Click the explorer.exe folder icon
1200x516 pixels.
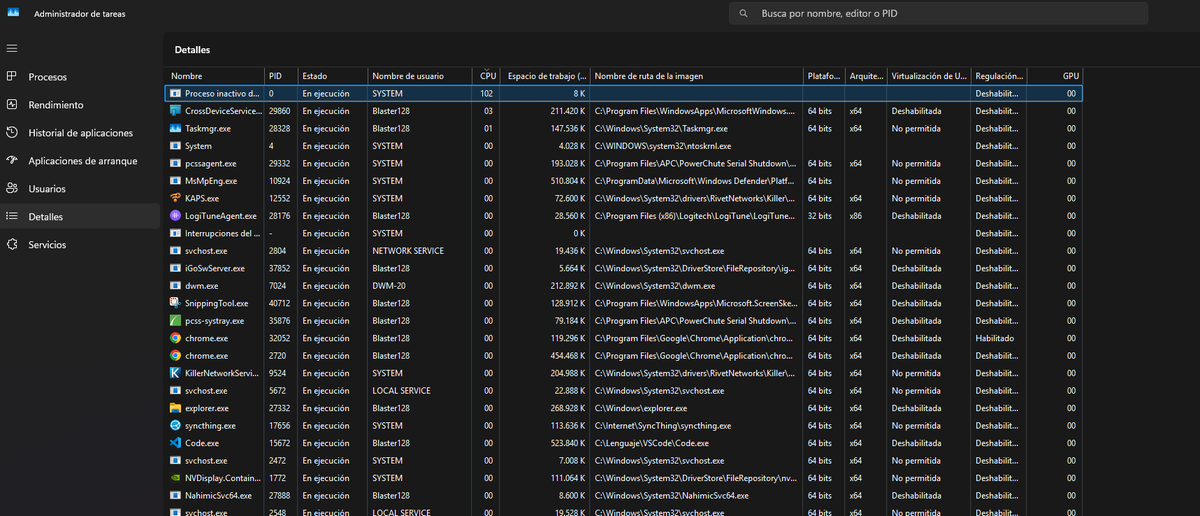pos(175,408)
